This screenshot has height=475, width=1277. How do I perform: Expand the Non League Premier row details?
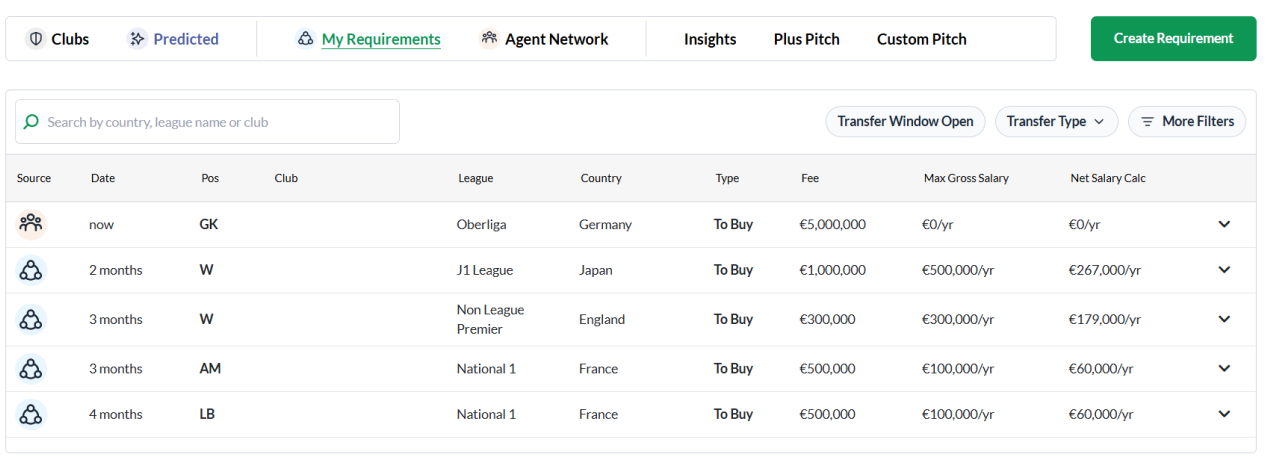point(1224,319)
